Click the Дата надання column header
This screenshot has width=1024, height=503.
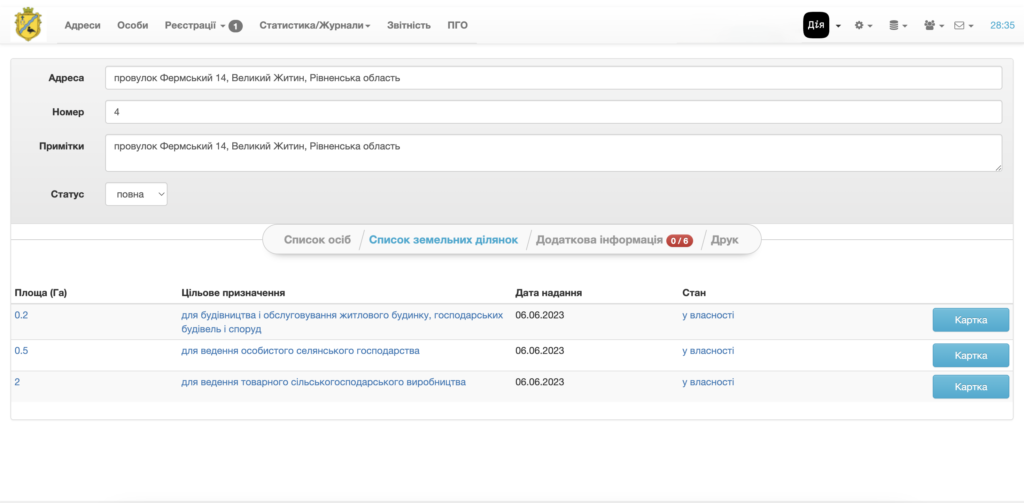click(x=549, y=293)
